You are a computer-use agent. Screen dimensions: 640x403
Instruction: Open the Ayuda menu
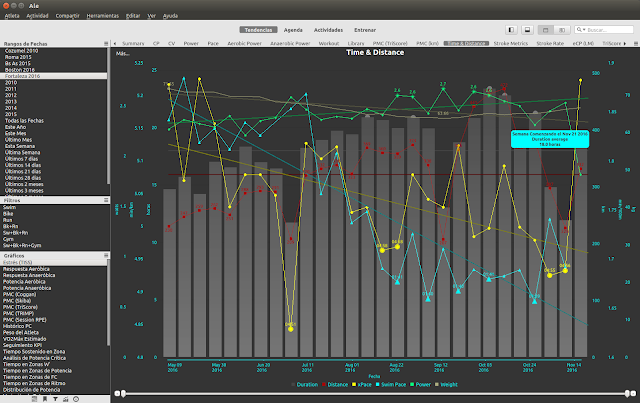170,16
